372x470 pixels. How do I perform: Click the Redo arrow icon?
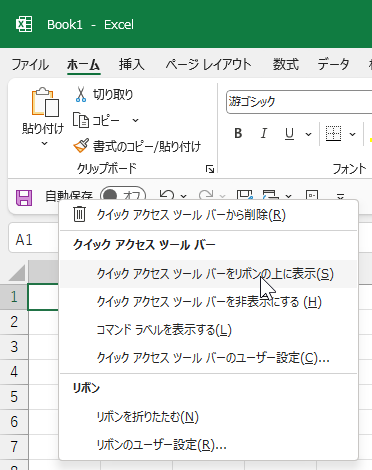(206, 195)
